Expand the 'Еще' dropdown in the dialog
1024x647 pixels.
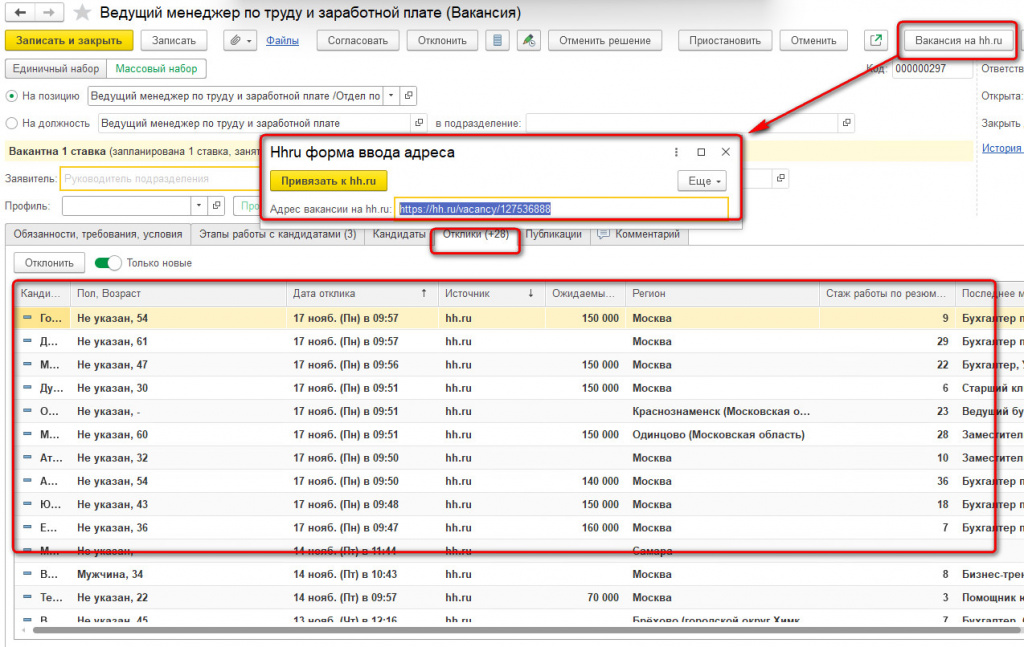[700, 181]
